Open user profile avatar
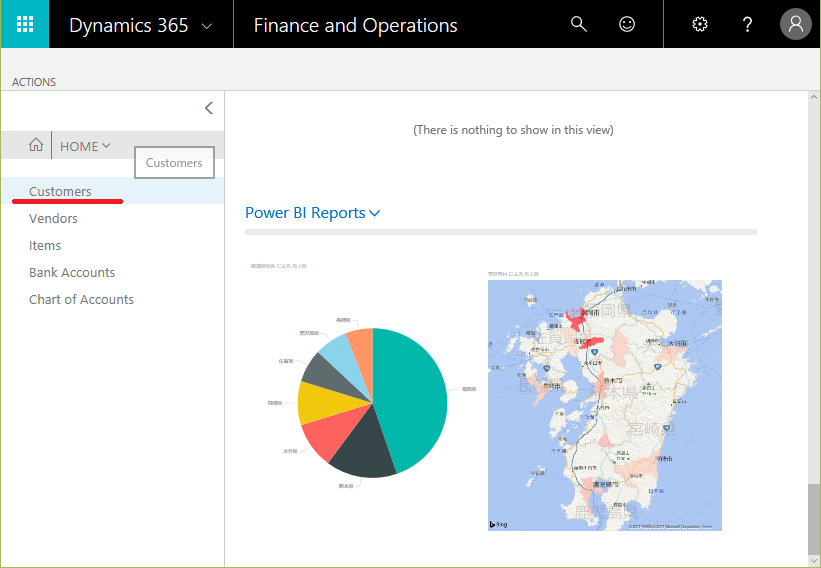 [795, 24]
